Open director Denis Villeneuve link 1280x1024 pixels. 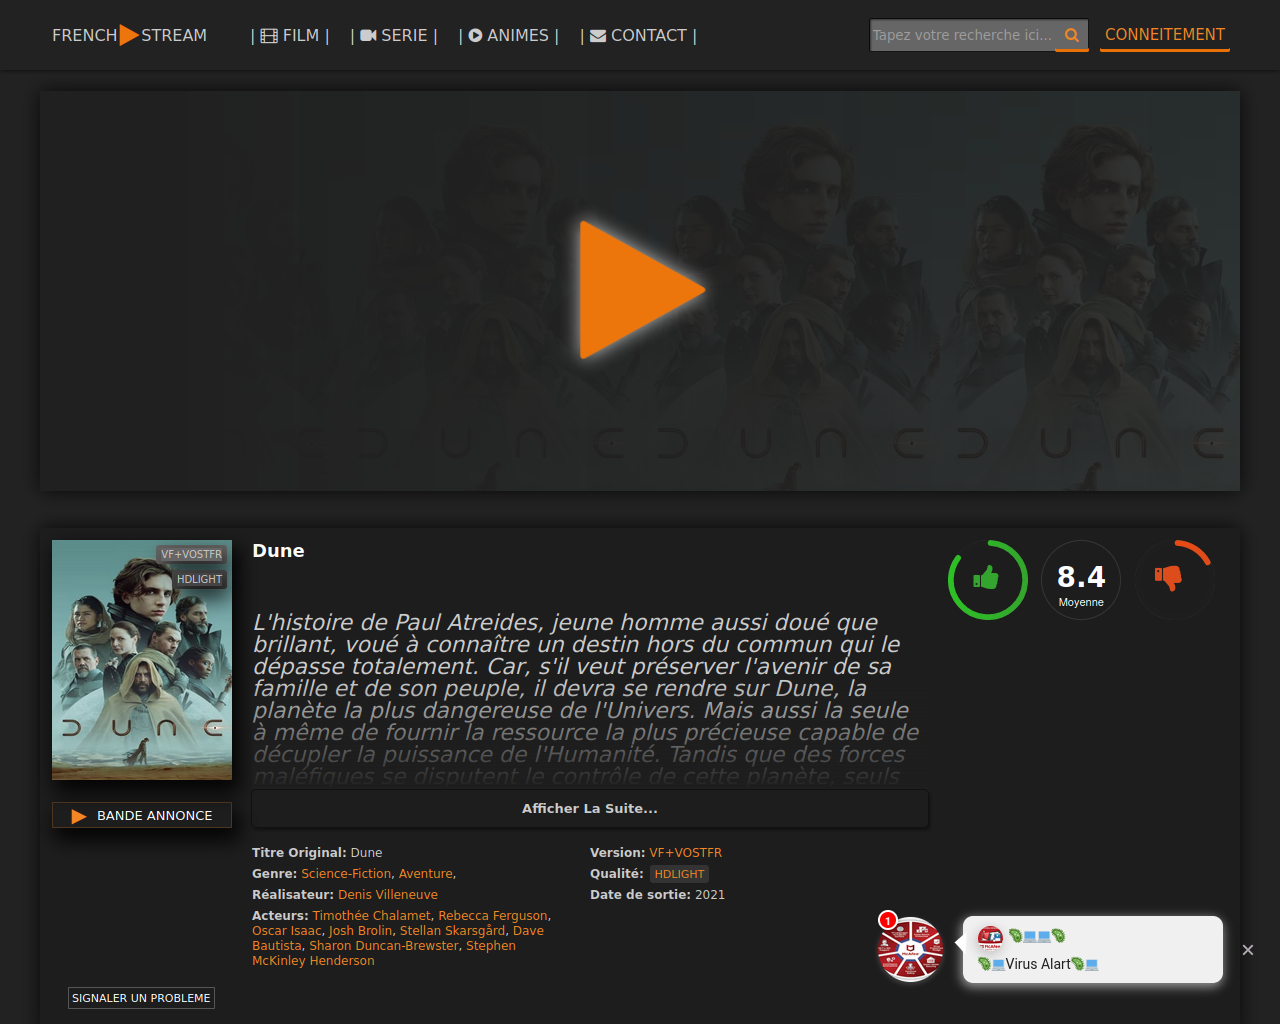click(388, 895)
